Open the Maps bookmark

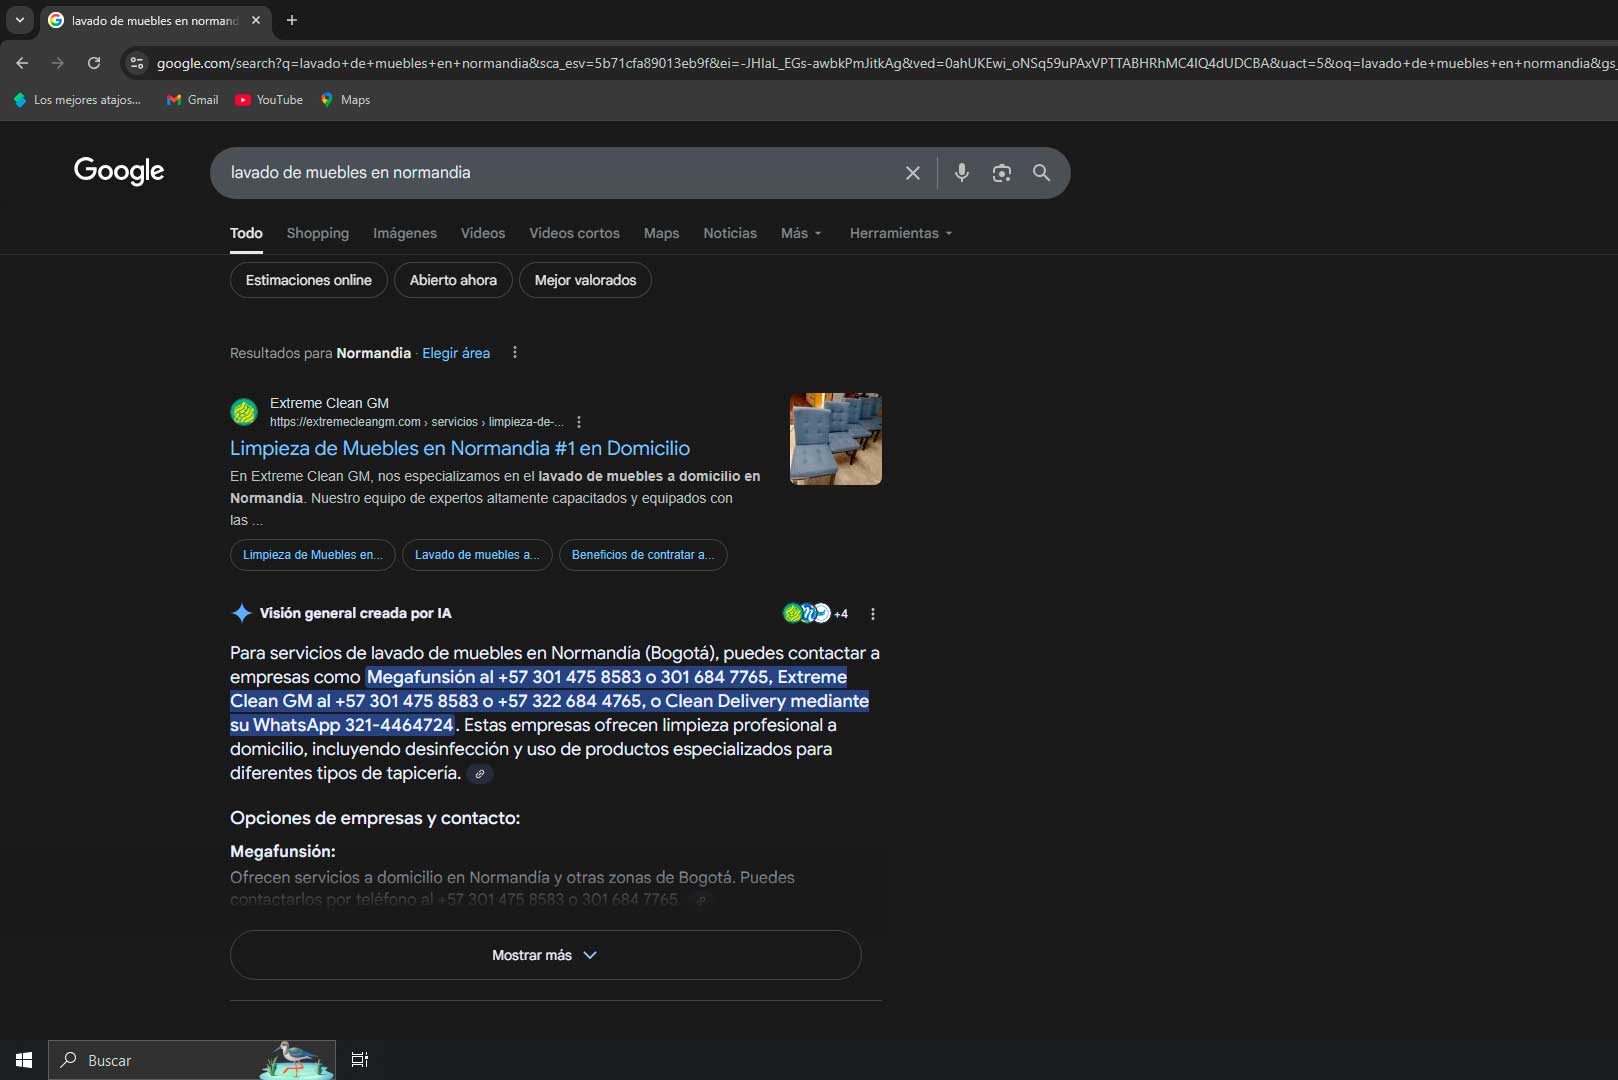[x=345, y=100]
